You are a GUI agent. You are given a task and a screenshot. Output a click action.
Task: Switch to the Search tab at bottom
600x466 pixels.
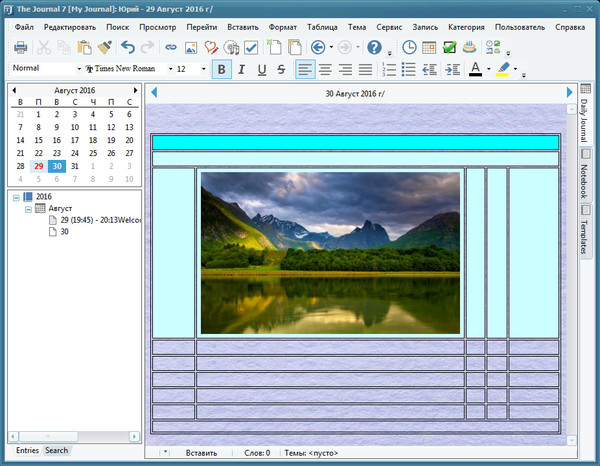[x=57, y=451]
